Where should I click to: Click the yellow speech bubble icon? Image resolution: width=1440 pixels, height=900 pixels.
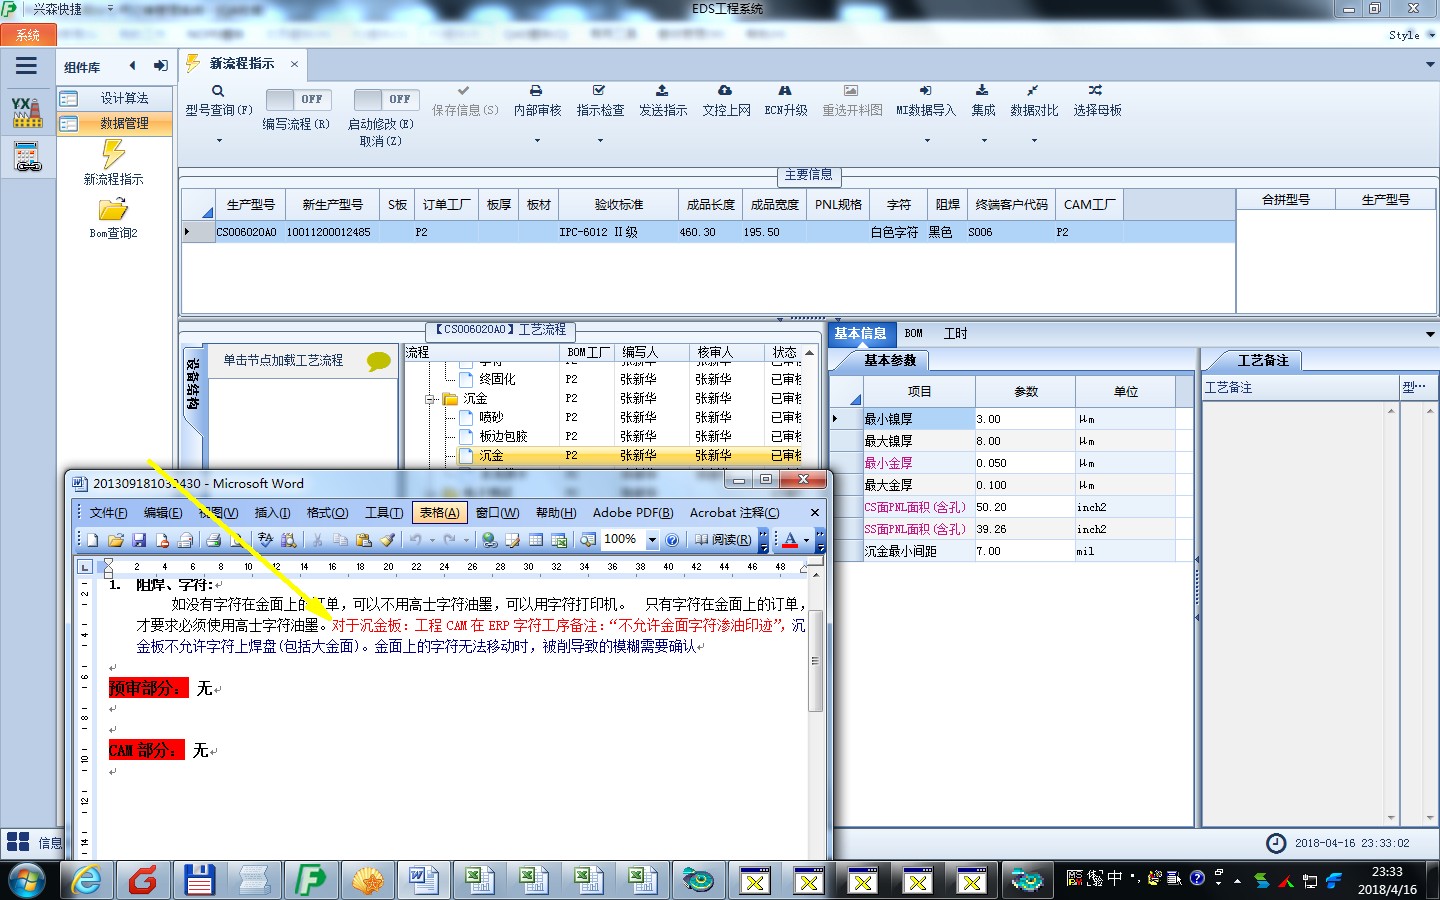[379, 361]
